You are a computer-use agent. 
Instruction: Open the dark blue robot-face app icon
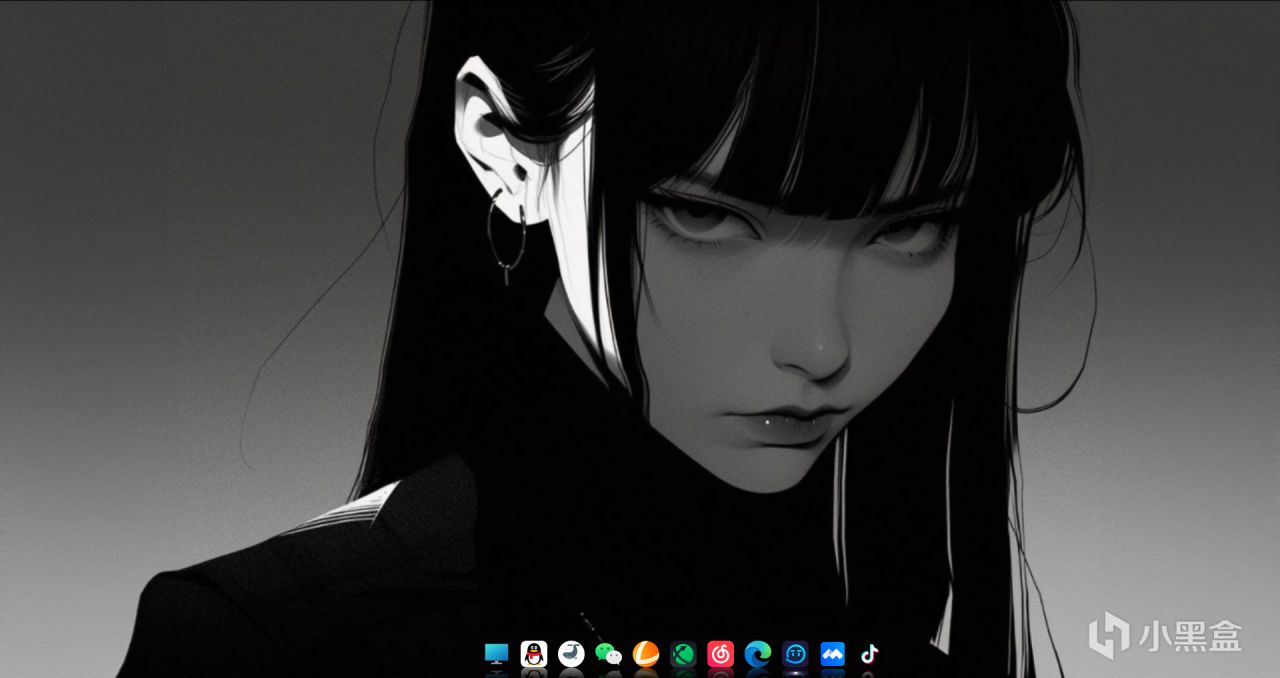point(795,654)
